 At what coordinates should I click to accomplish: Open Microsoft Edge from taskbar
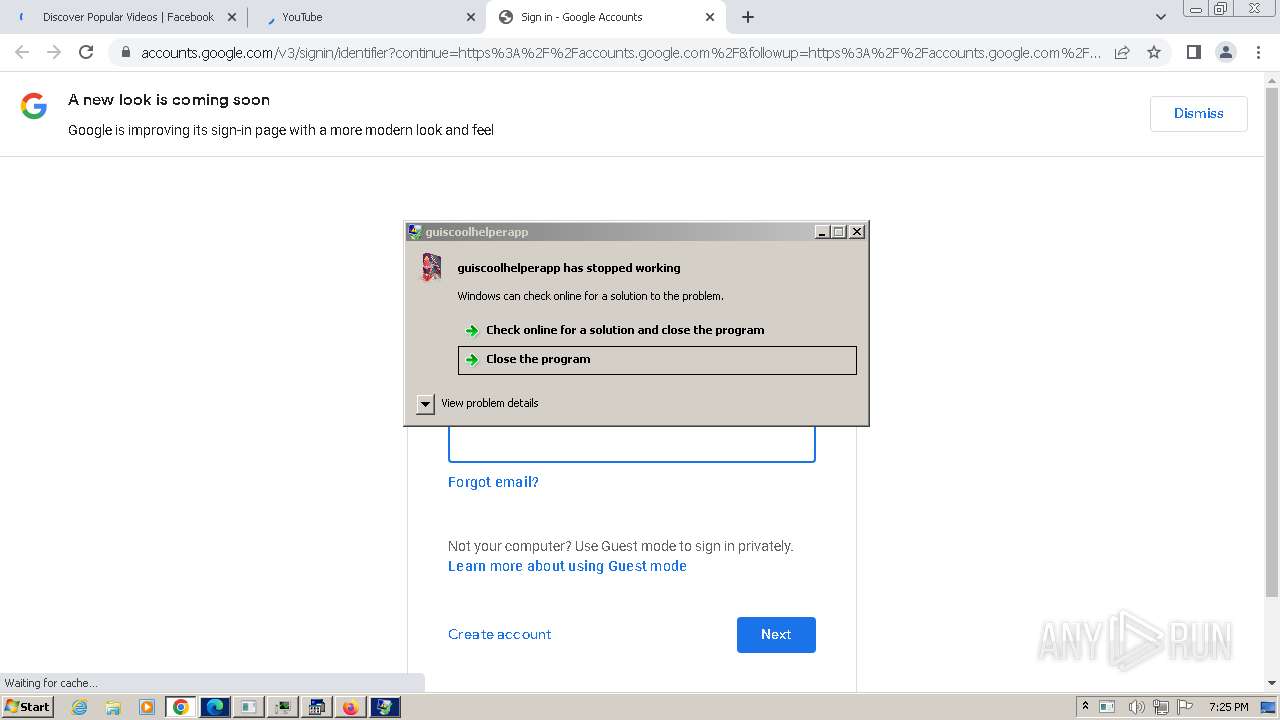click(x=214, y=707)
